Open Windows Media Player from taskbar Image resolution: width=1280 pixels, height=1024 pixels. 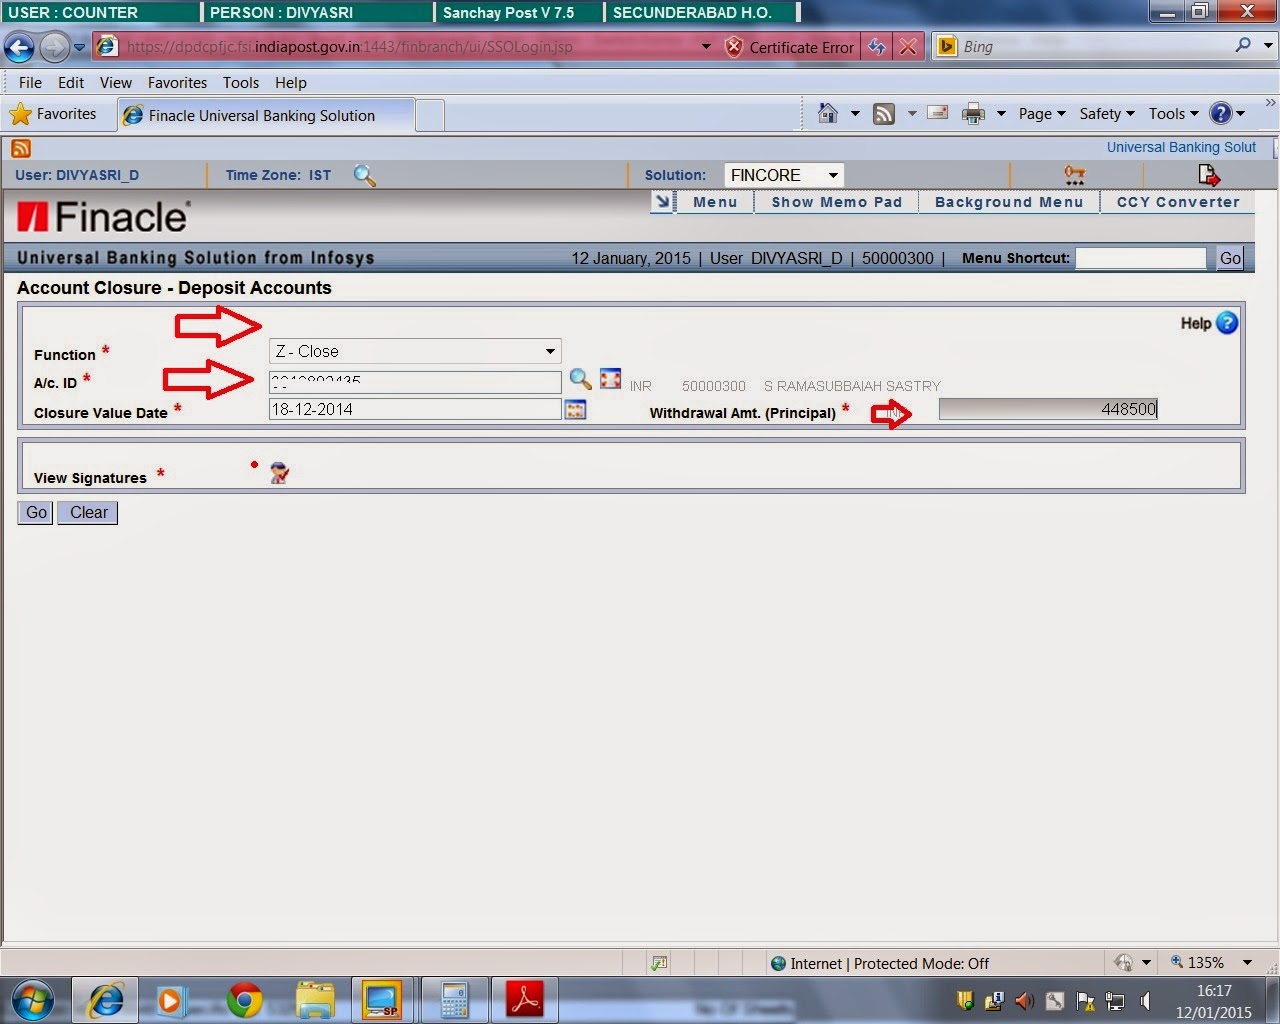[170, 999]
